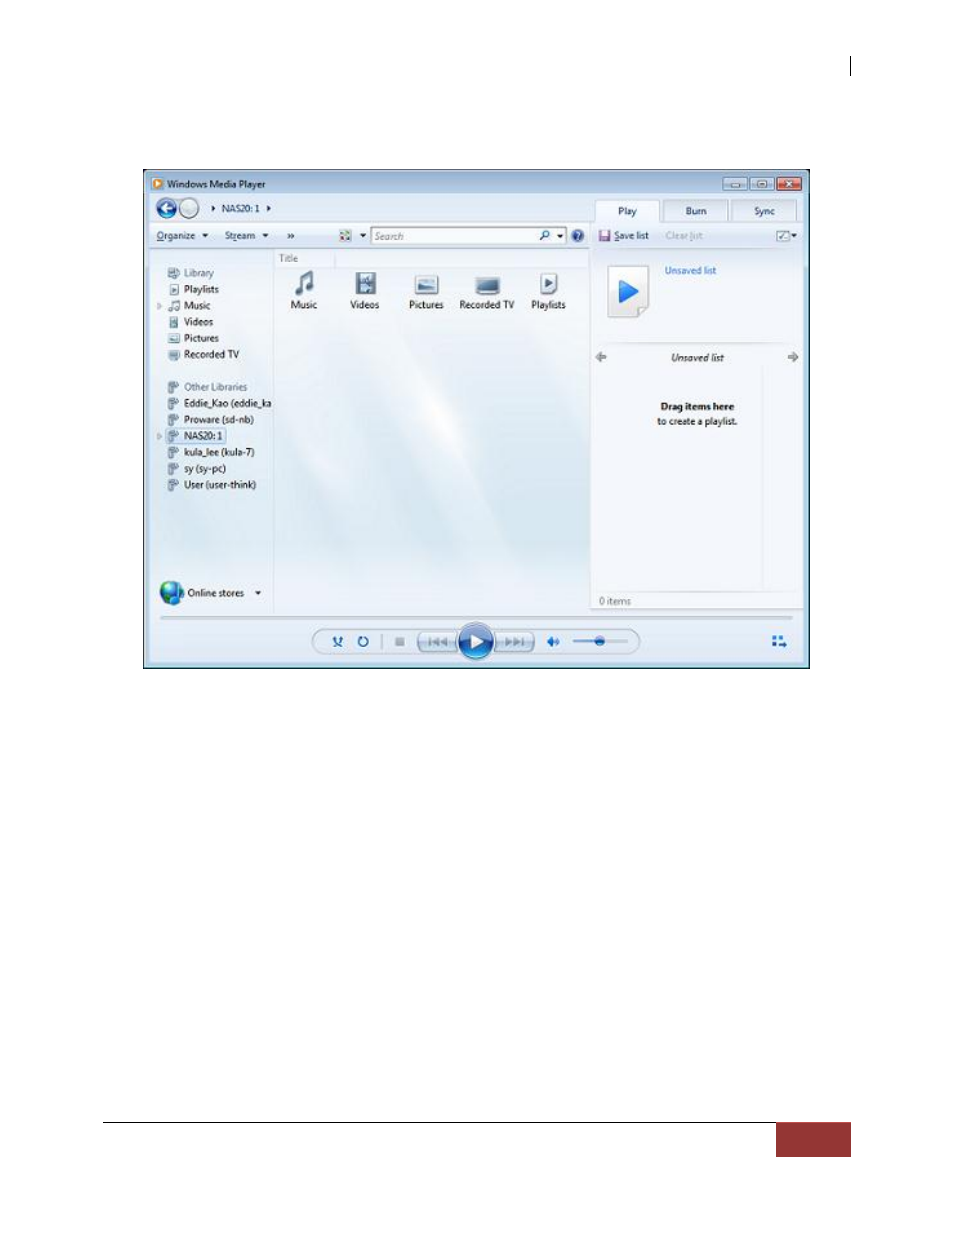Expand the NAS20: 1 tree node

[x=159, y=436]
